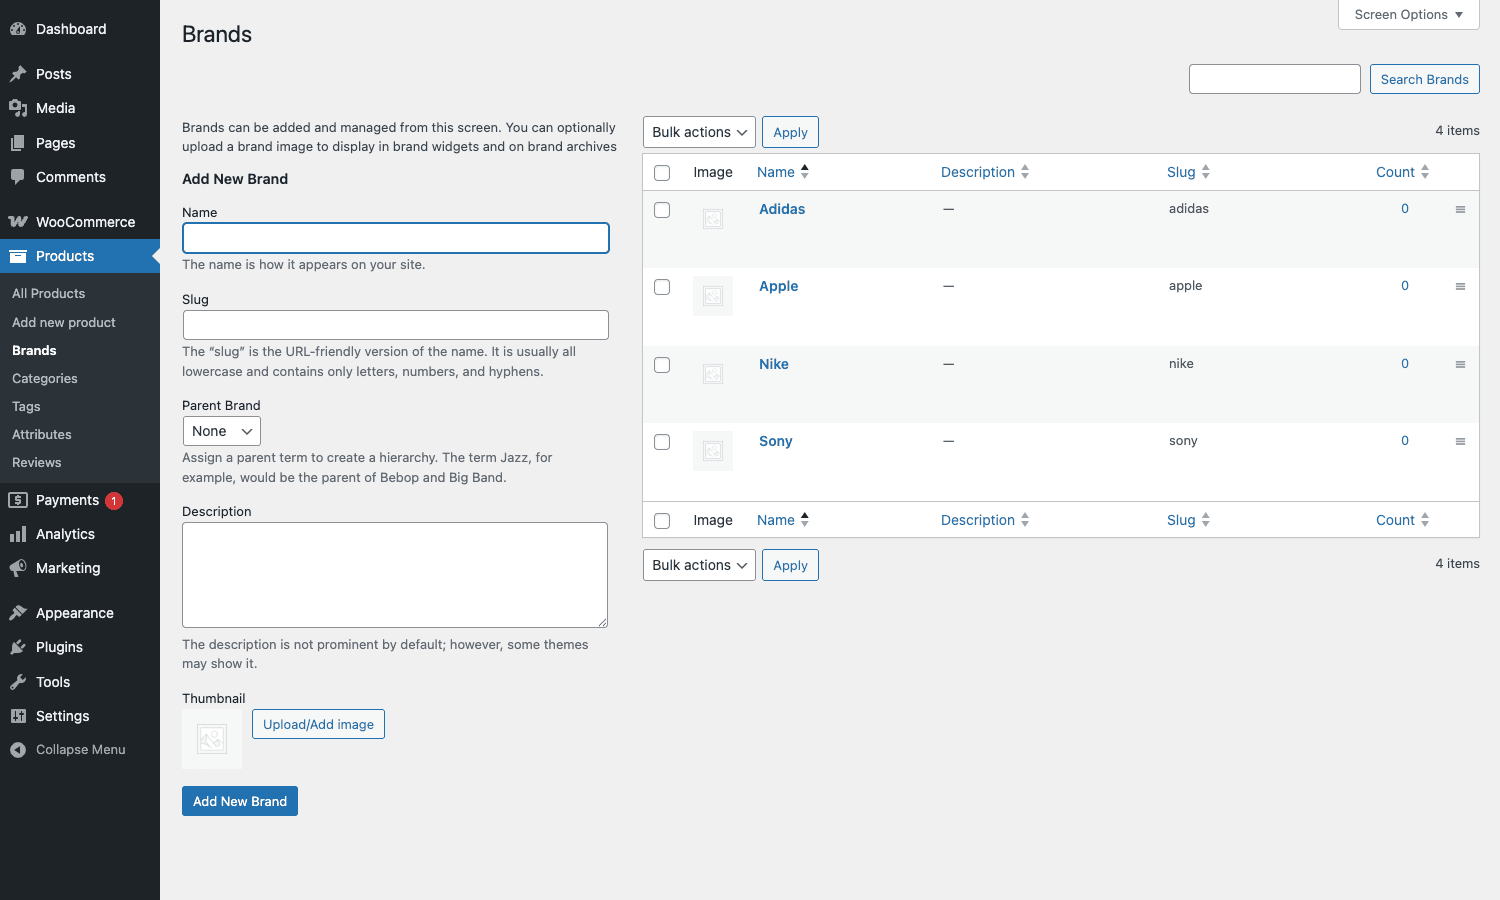Click the Thumbnail placeholder image in form
Viewport: 1500px width, 900px height.
tap(212, 739)
